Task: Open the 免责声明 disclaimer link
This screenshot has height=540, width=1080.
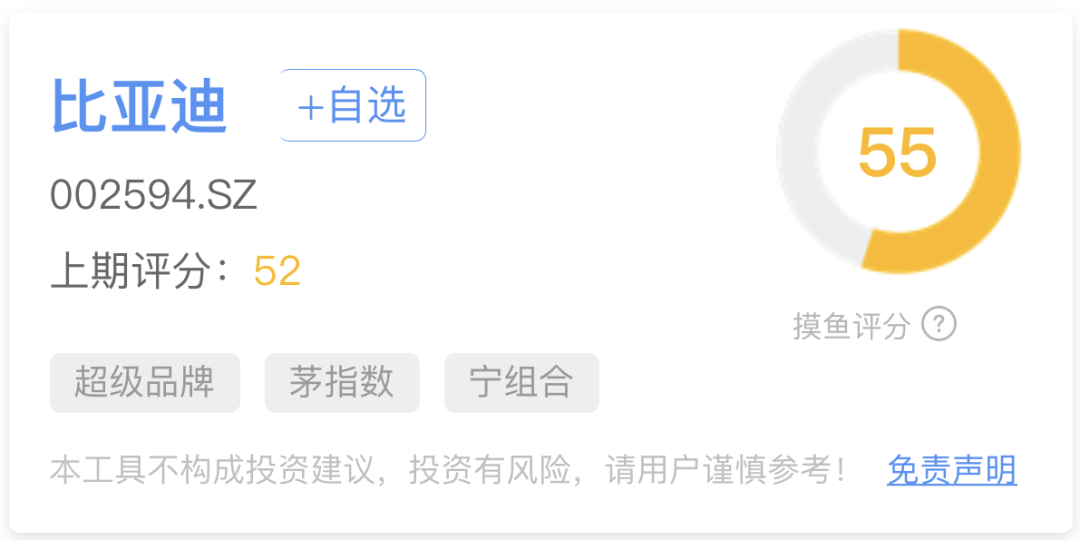Action: (x=951, y=470)
